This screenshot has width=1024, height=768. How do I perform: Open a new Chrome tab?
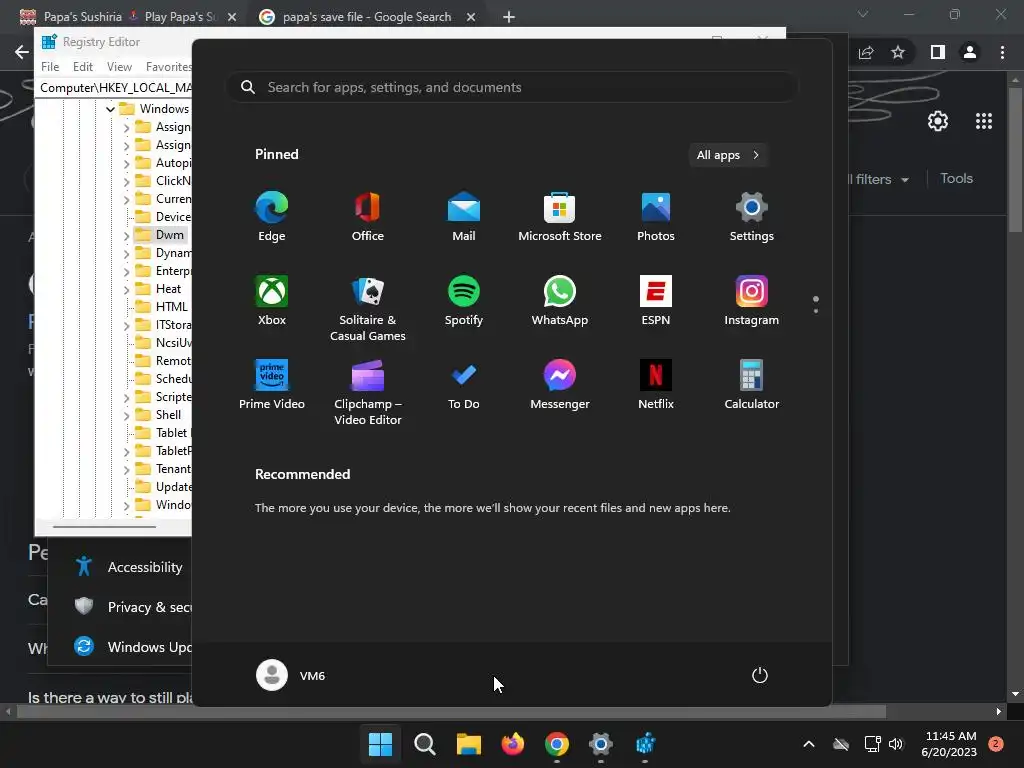coord(509,17)
